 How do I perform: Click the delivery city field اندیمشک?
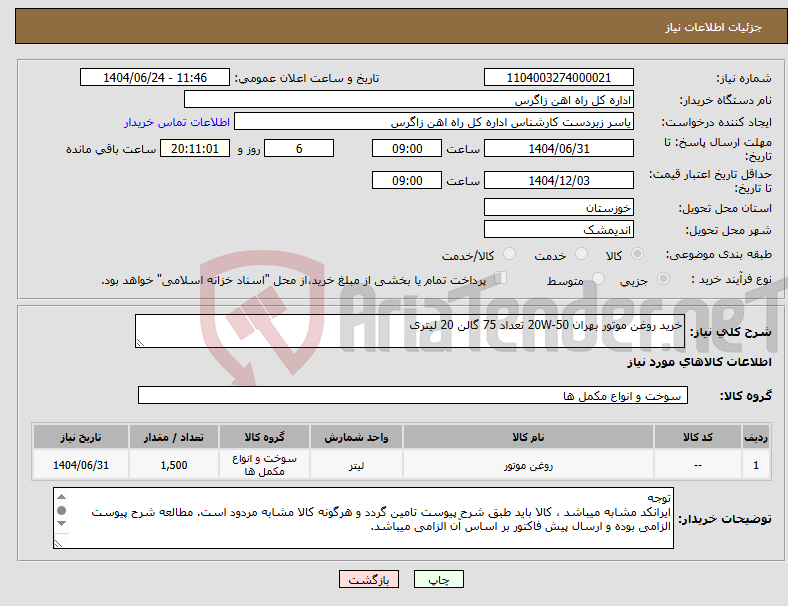tap(558, 230)
